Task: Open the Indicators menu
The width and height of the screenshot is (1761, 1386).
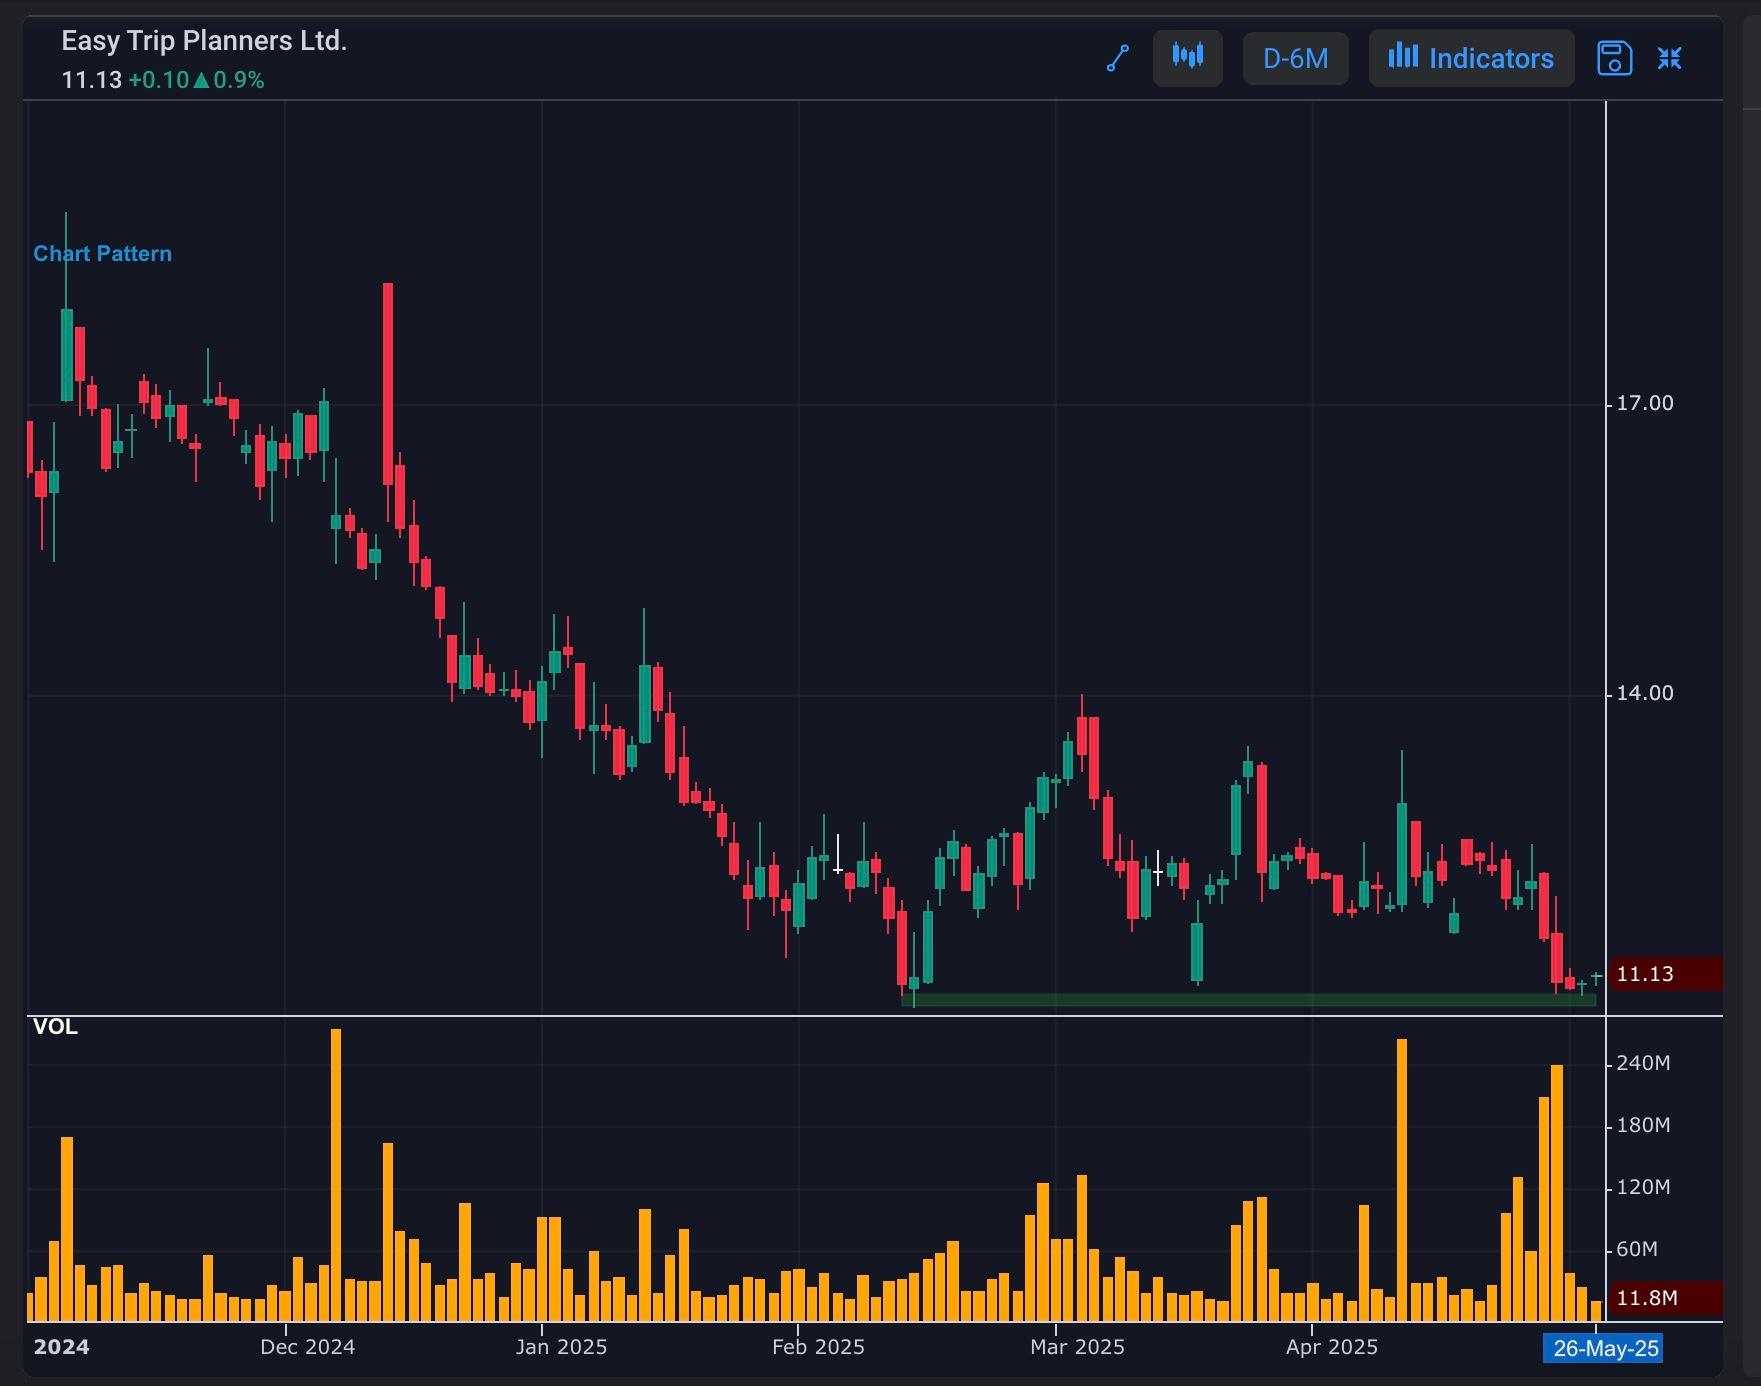Action: [1471, 58]
